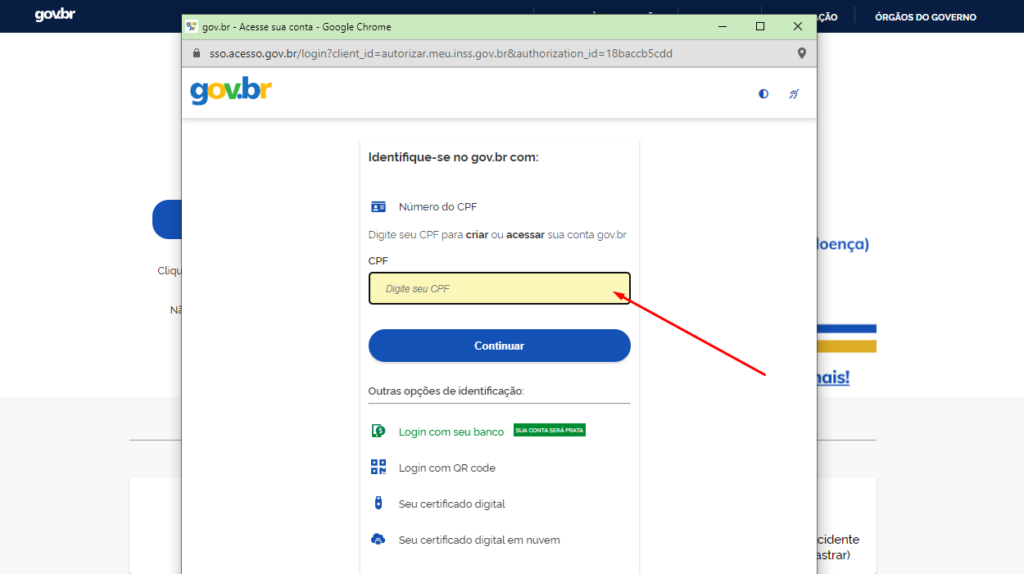
Task: Choose Login com QR code
Action: click(x=447, y=468)
